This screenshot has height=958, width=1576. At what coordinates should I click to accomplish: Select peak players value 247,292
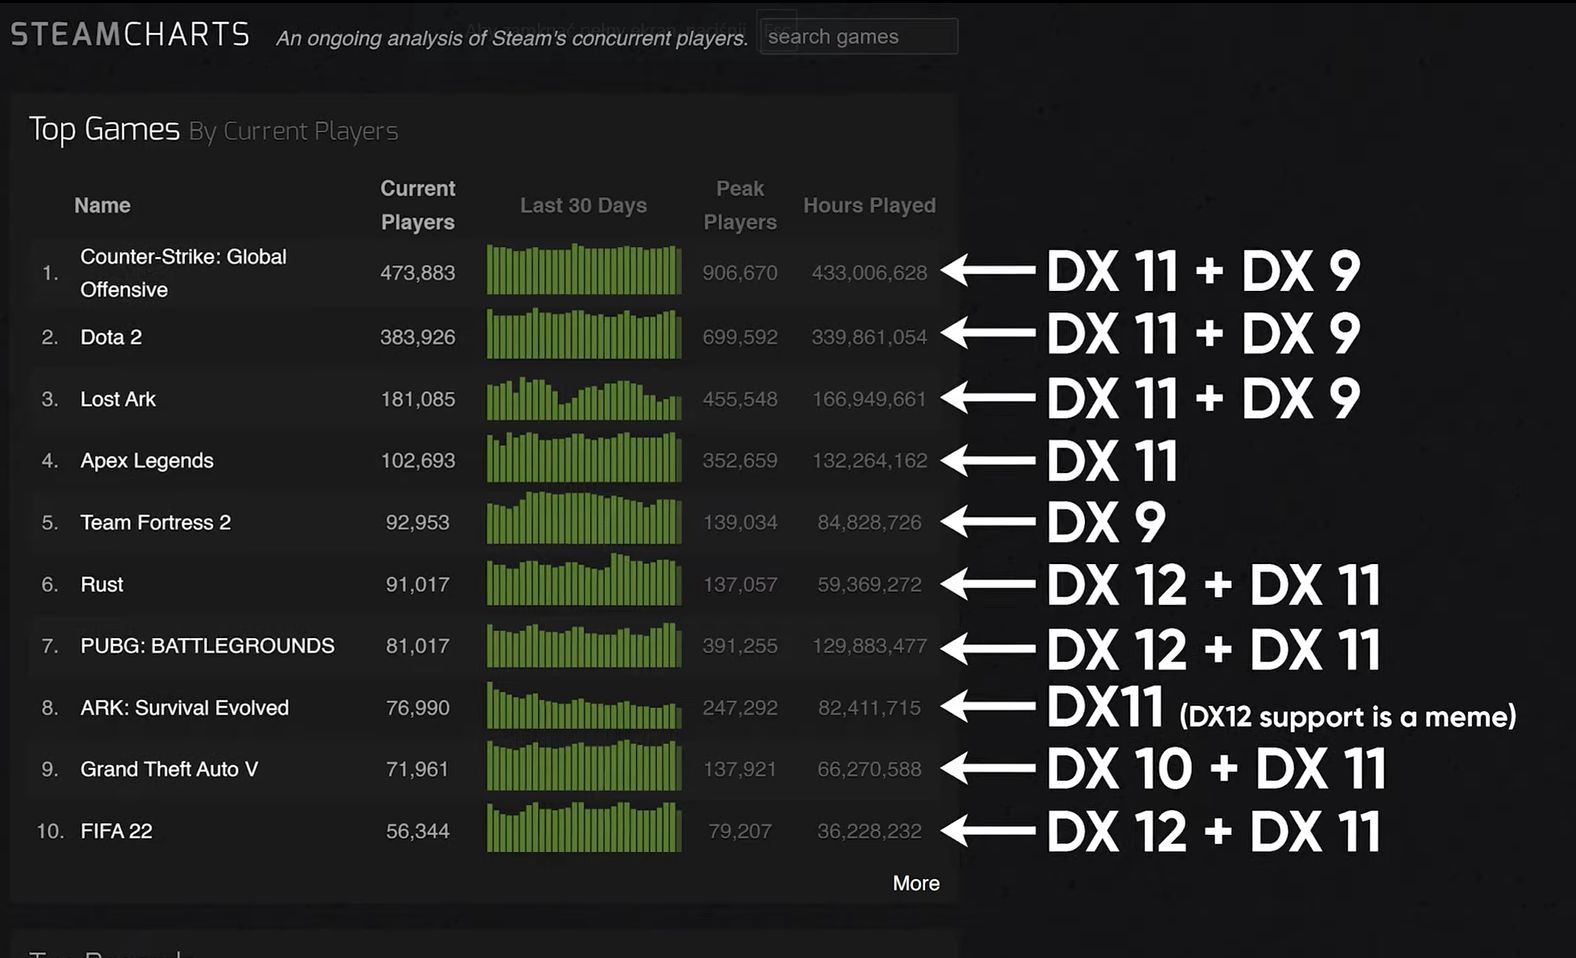[x=740, y=708]
